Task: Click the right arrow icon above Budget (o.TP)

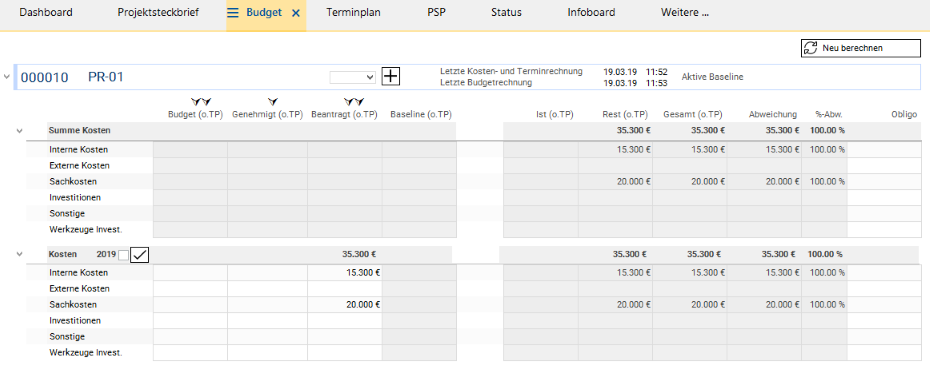Action: coord(207,103)
